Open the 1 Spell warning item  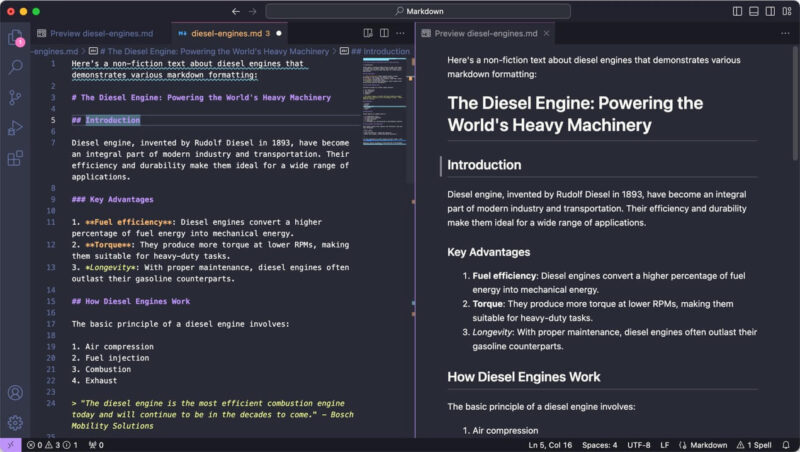754,445
